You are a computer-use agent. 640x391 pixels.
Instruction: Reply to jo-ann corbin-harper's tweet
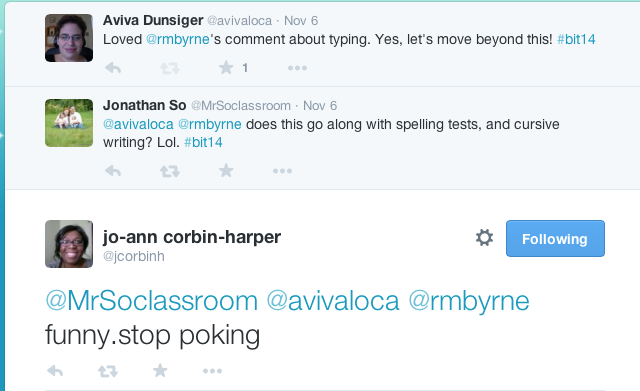click(x=55, y=371)
